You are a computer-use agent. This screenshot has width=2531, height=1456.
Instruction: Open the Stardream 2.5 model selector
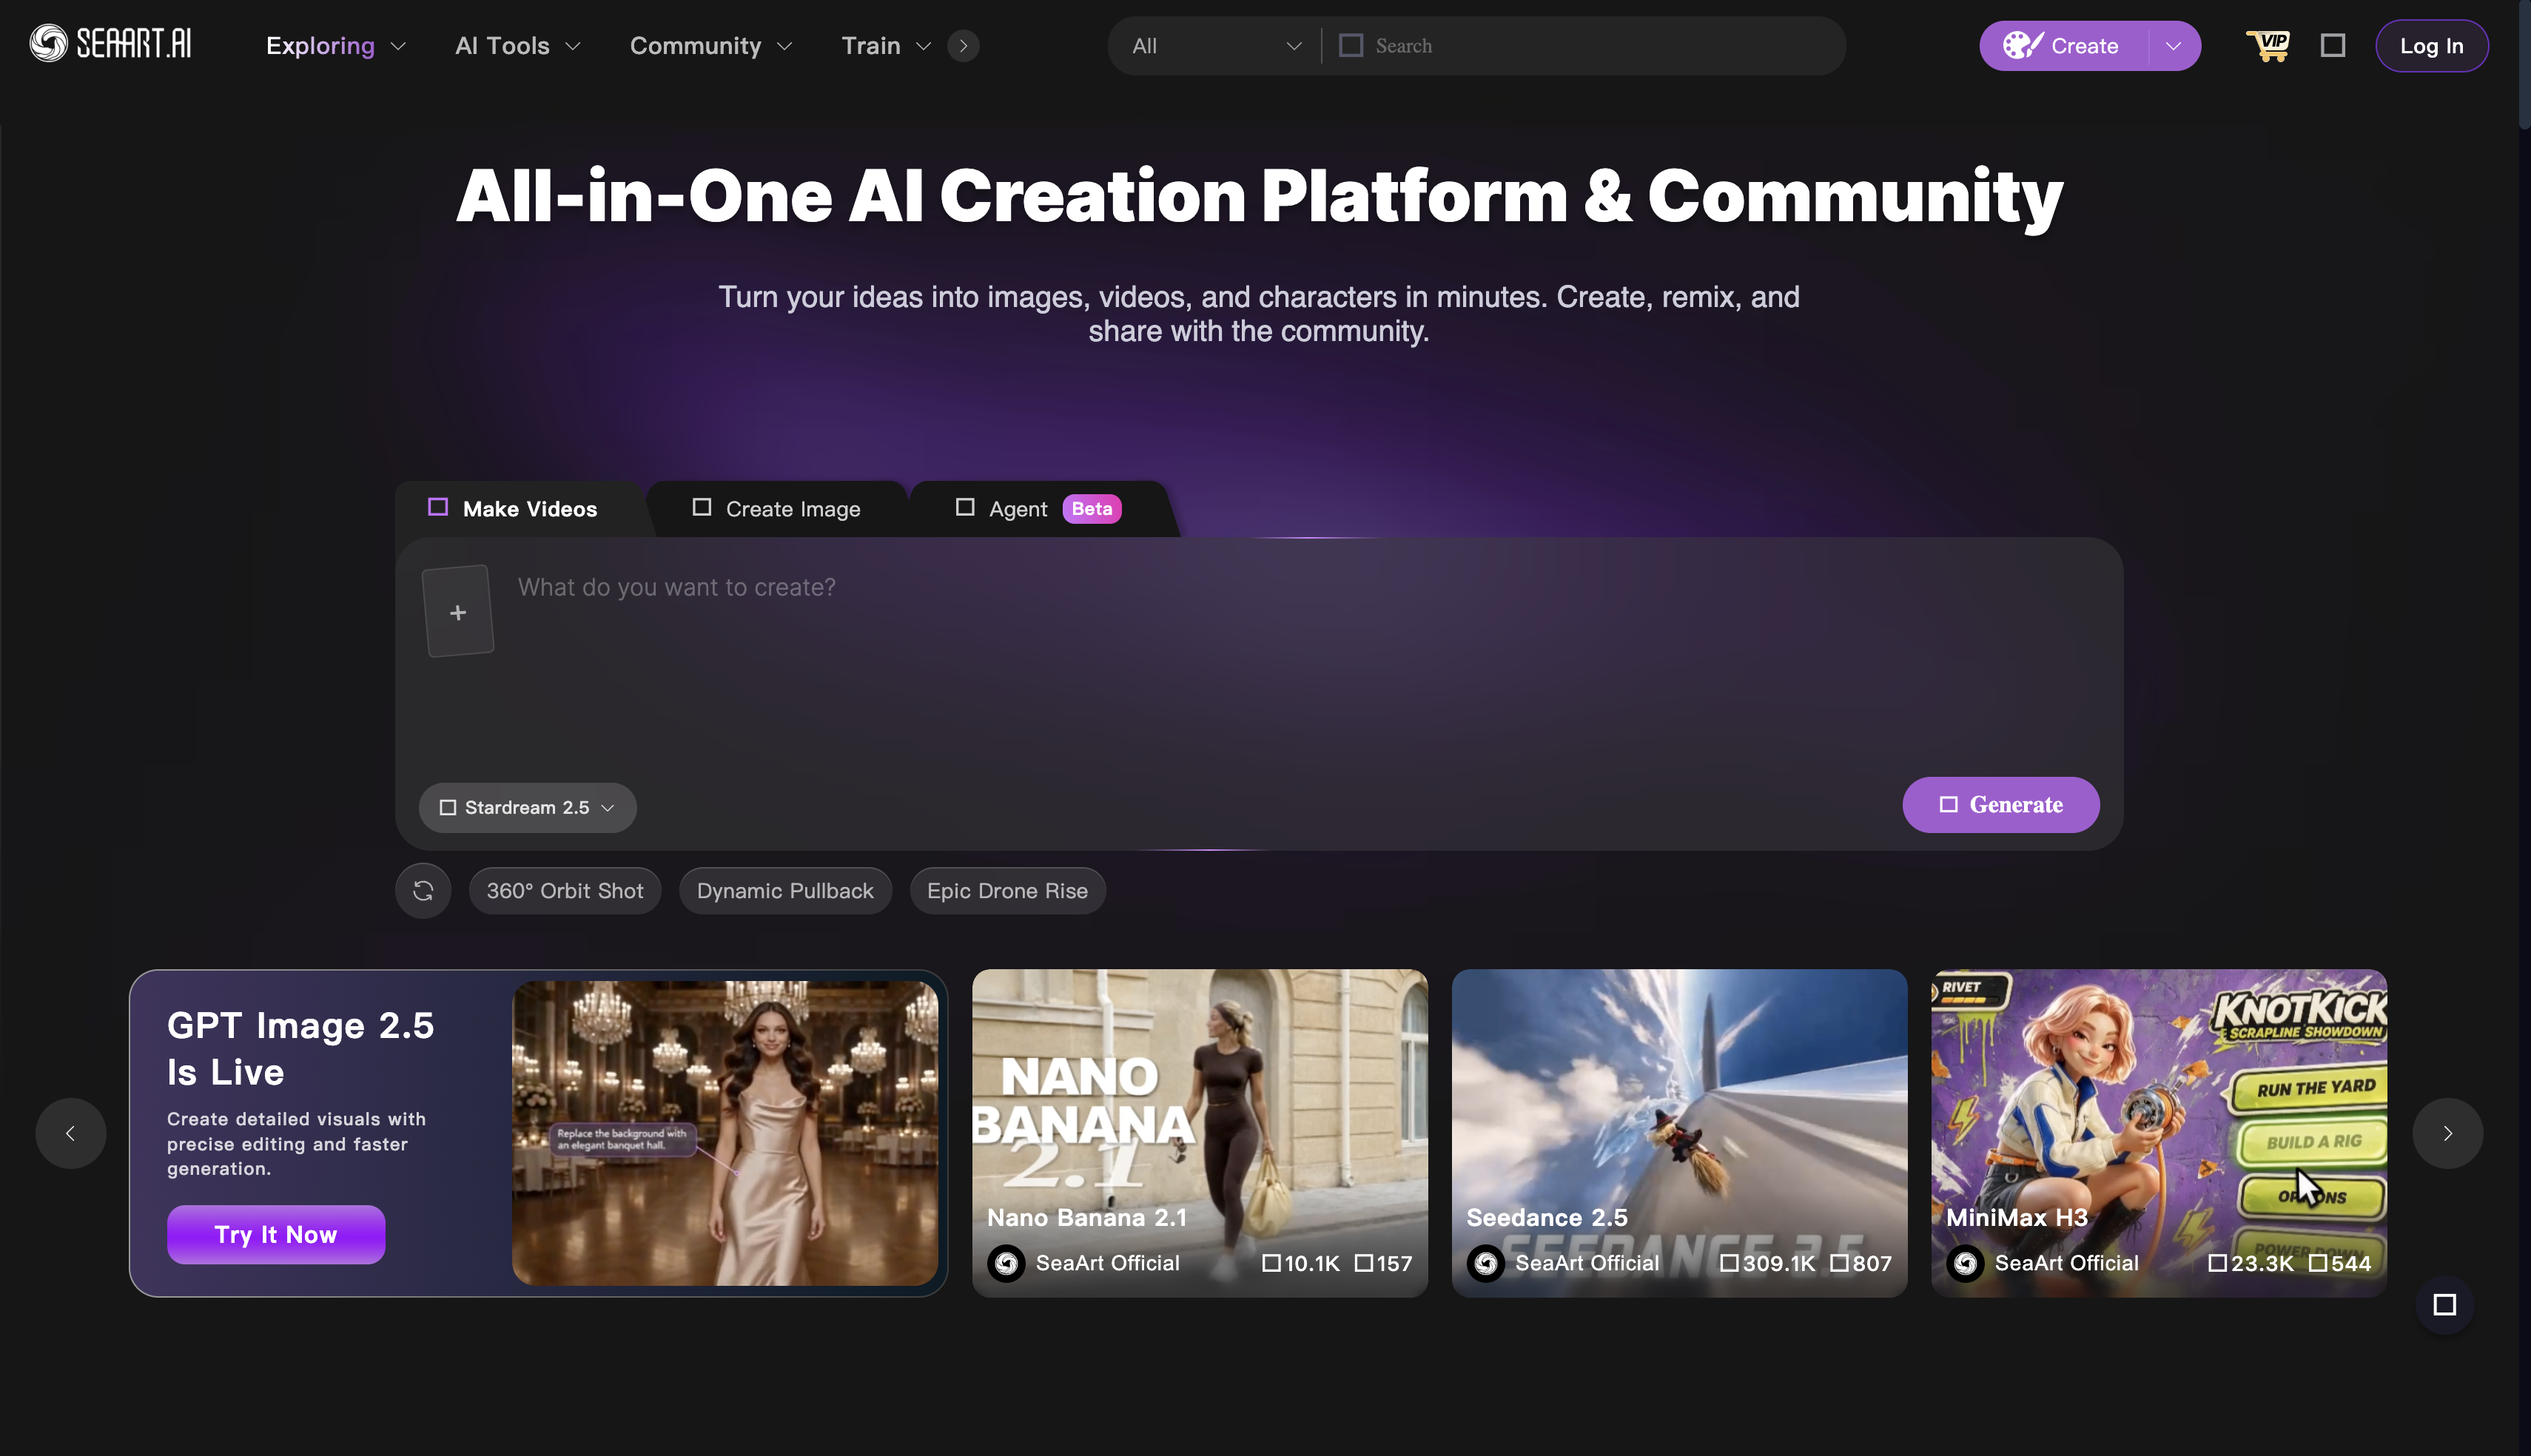coord(527,807)
